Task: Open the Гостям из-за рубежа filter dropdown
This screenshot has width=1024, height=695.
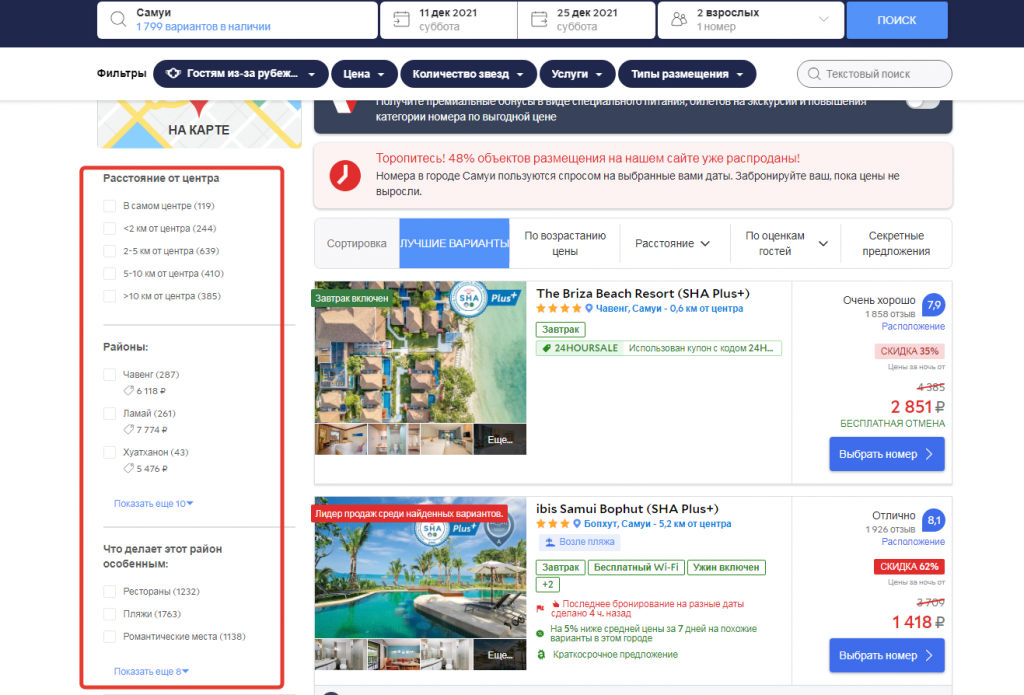Action: tap(240, 74)
